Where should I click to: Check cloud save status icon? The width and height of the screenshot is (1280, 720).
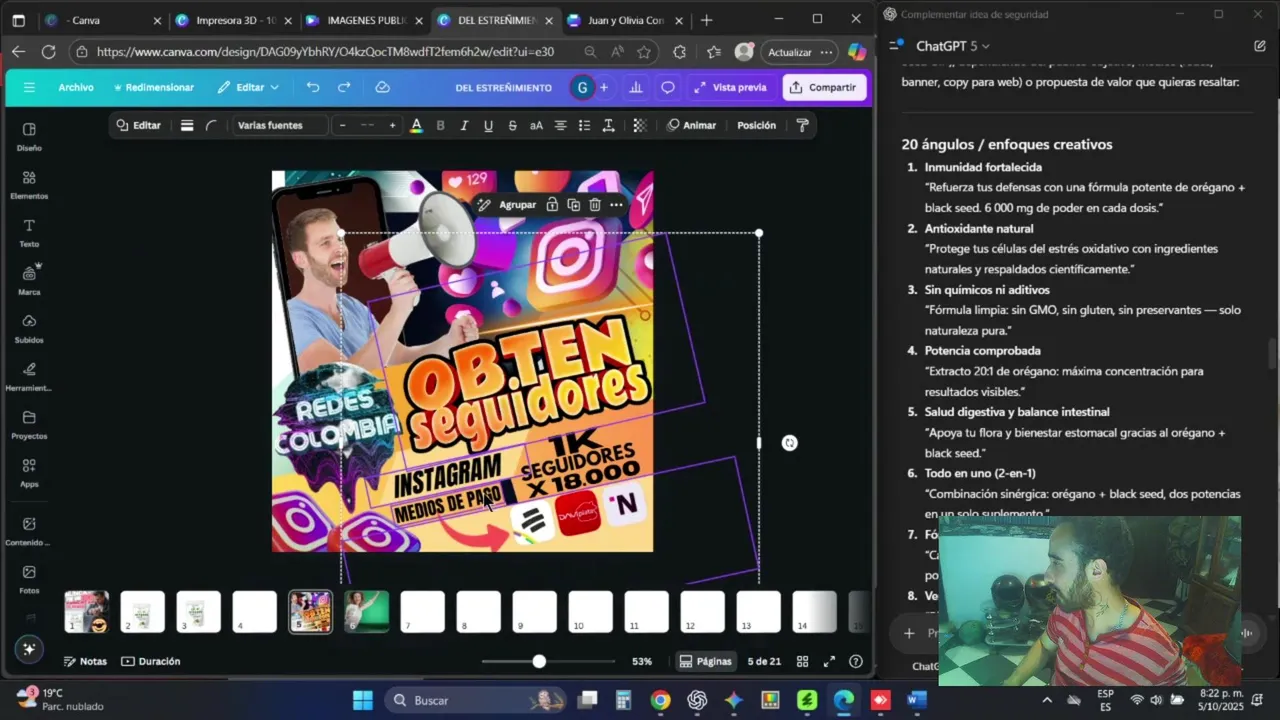[x=382, y=88]
